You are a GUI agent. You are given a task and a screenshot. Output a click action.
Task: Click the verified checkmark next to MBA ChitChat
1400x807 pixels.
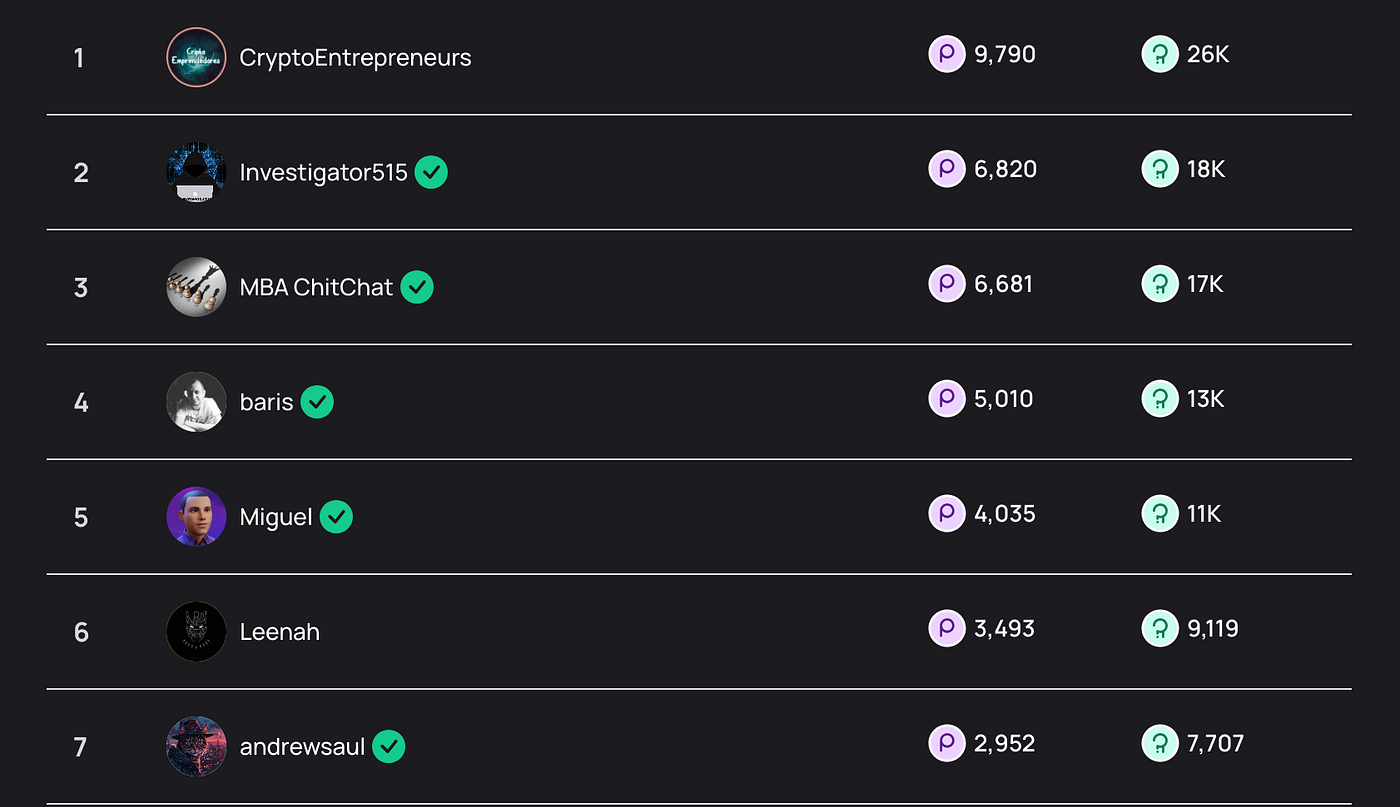pos(417,287)
